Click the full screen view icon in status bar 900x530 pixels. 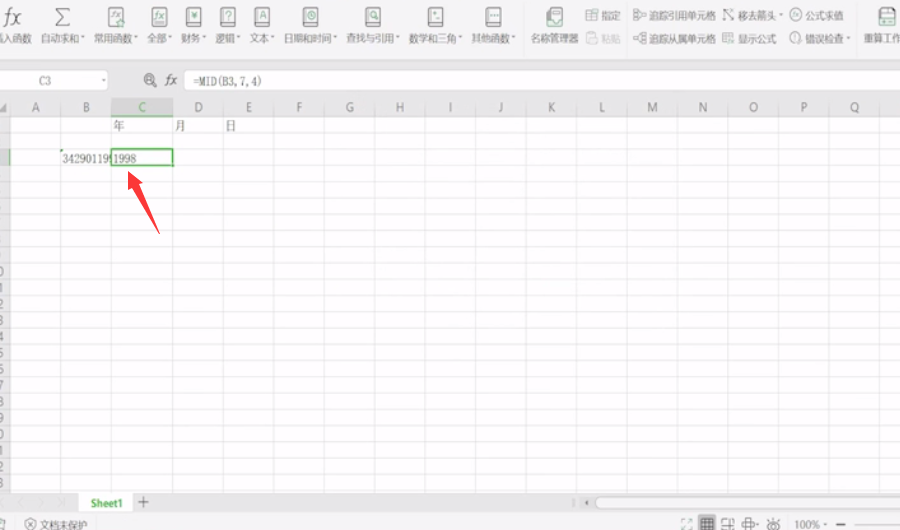pos(686,524)
